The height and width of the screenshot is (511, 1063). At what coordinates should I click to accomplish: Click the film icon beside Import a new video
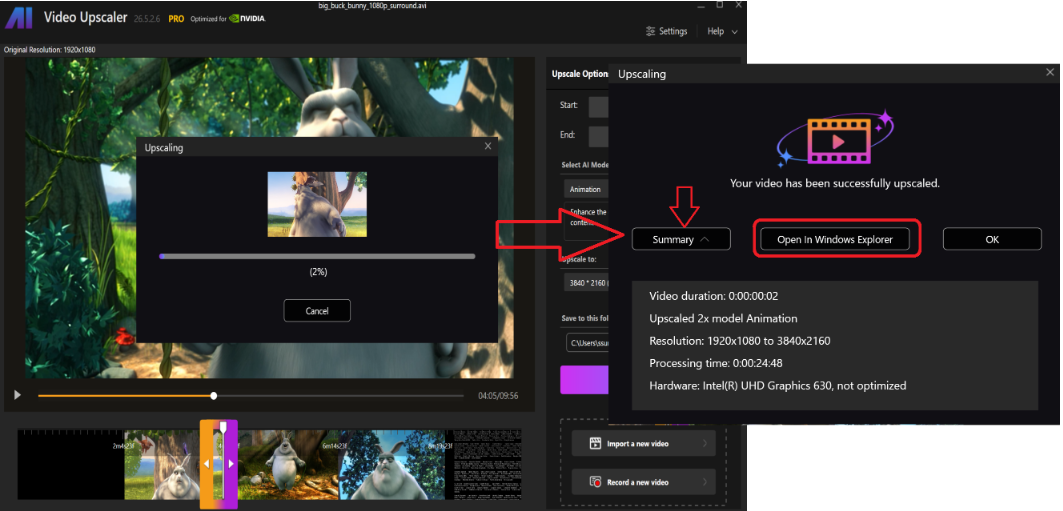click(595, 444)
